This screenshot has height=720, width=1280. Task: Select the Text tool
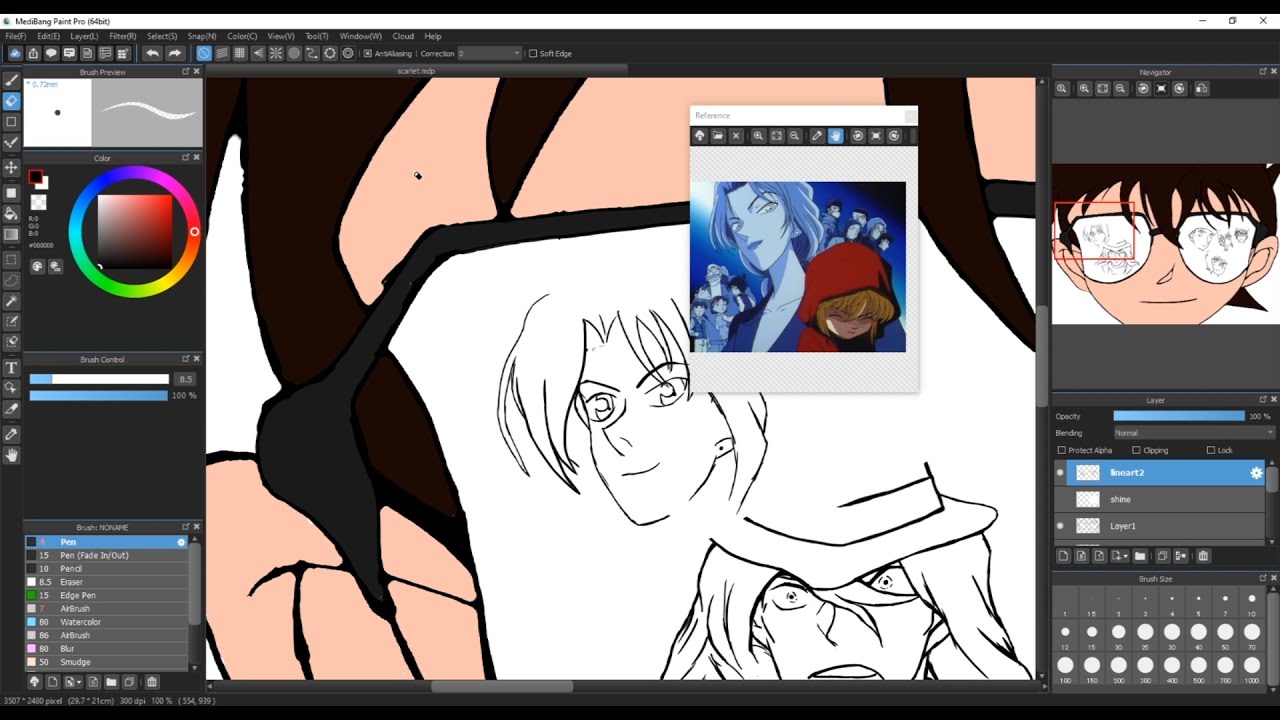(x=12, y=368)
